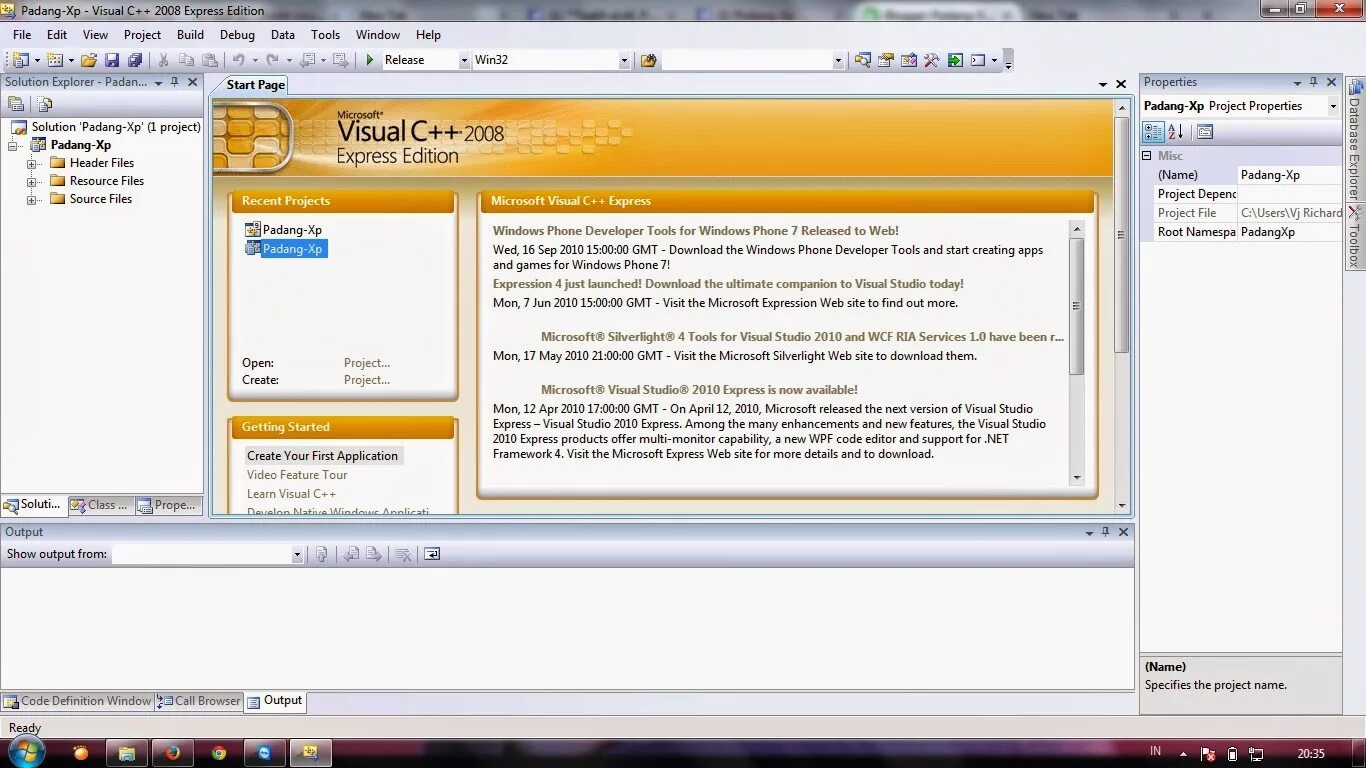Click the Undo arrow icon

click(x=239, y=60)
